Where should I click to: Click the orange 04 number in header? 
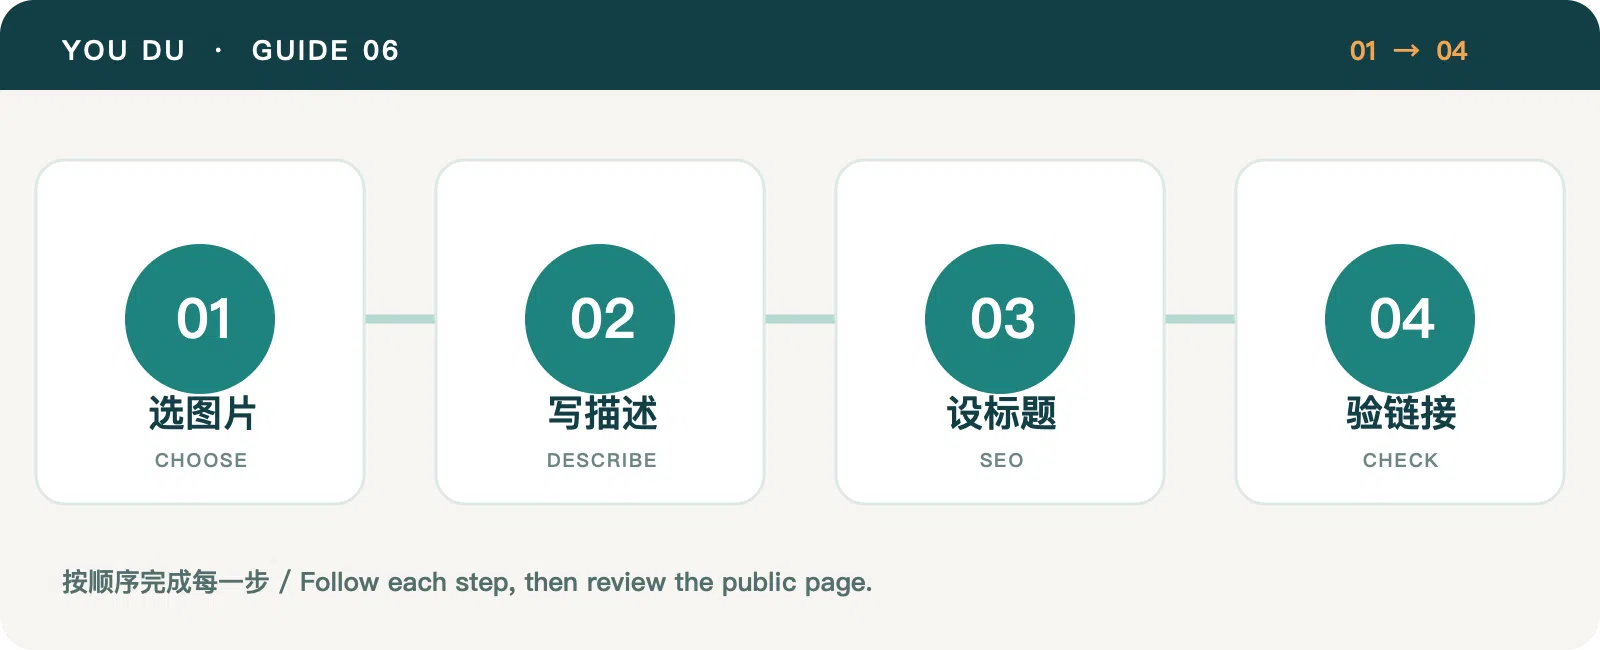[1451, 51]
